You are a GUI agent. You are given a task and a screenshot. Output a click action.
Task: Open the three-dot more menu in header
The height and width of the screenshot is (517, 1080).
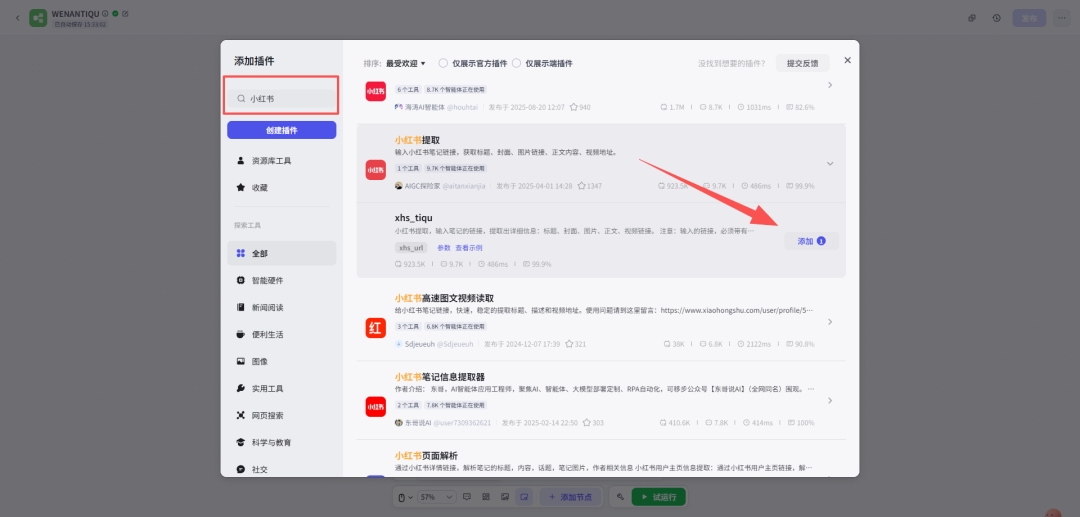1061,18
